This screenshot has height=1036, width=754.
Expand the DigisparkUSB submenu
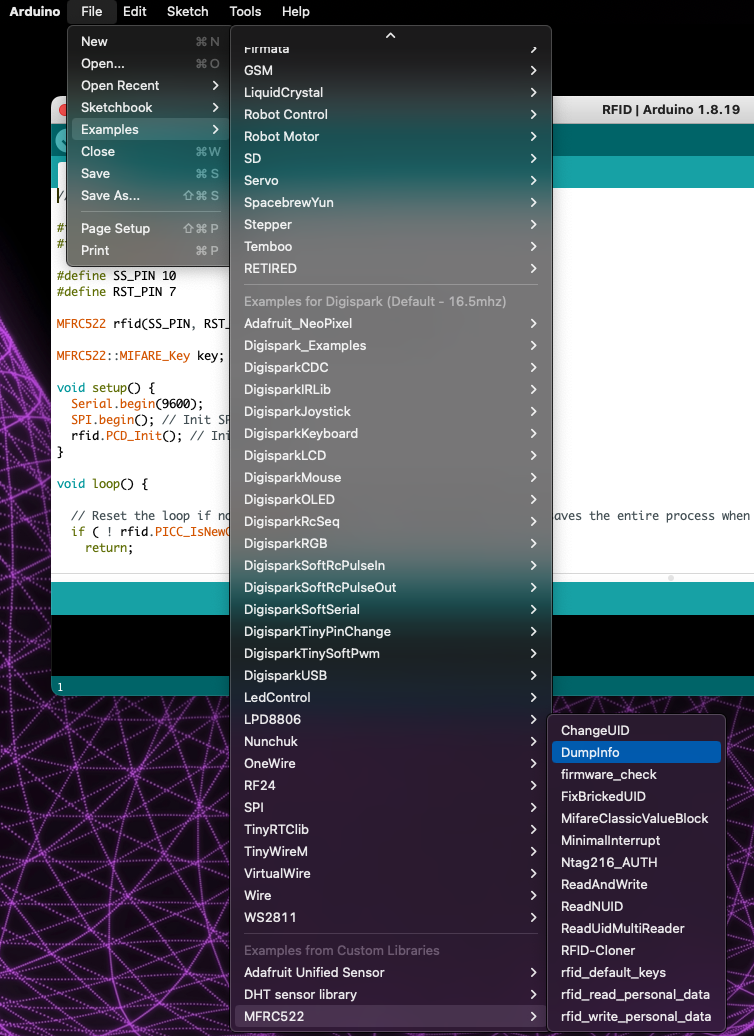pos(390,675)
